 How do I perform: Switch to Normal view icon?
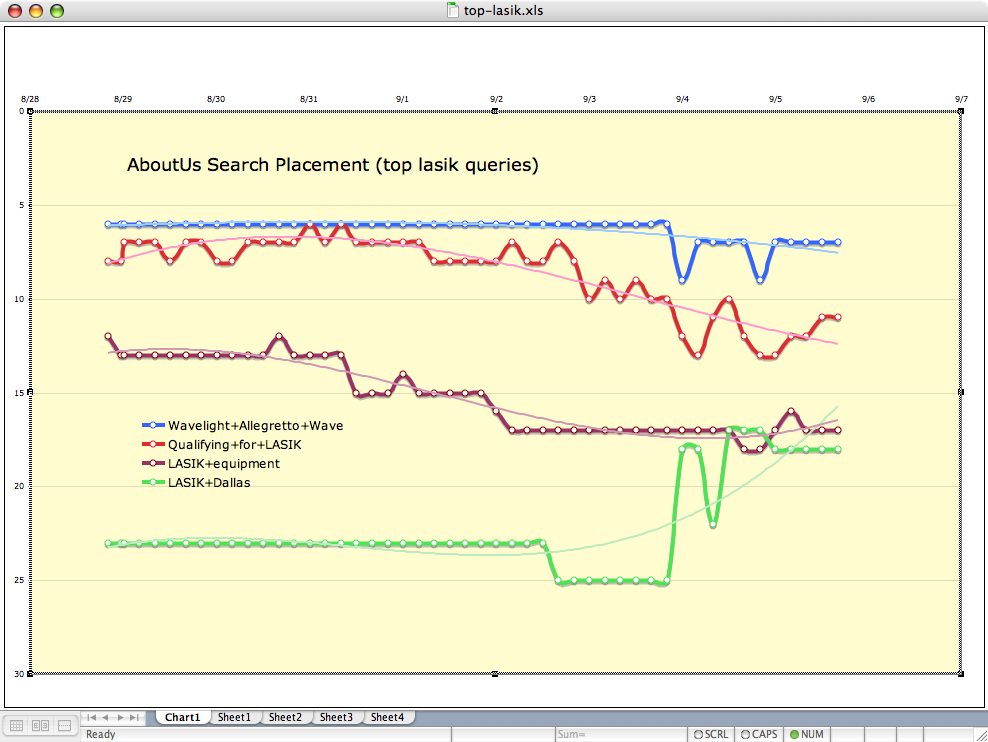pos(17,725)
